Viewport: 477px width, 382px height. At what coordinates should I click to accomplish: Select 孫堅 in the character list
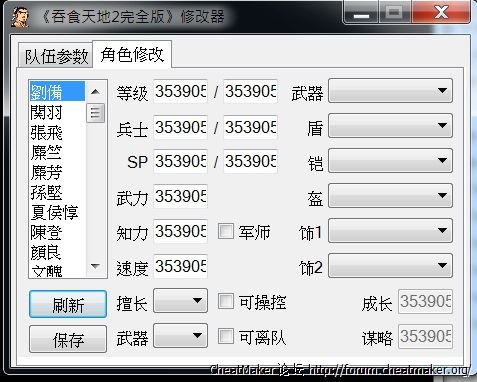pos(57,192)
